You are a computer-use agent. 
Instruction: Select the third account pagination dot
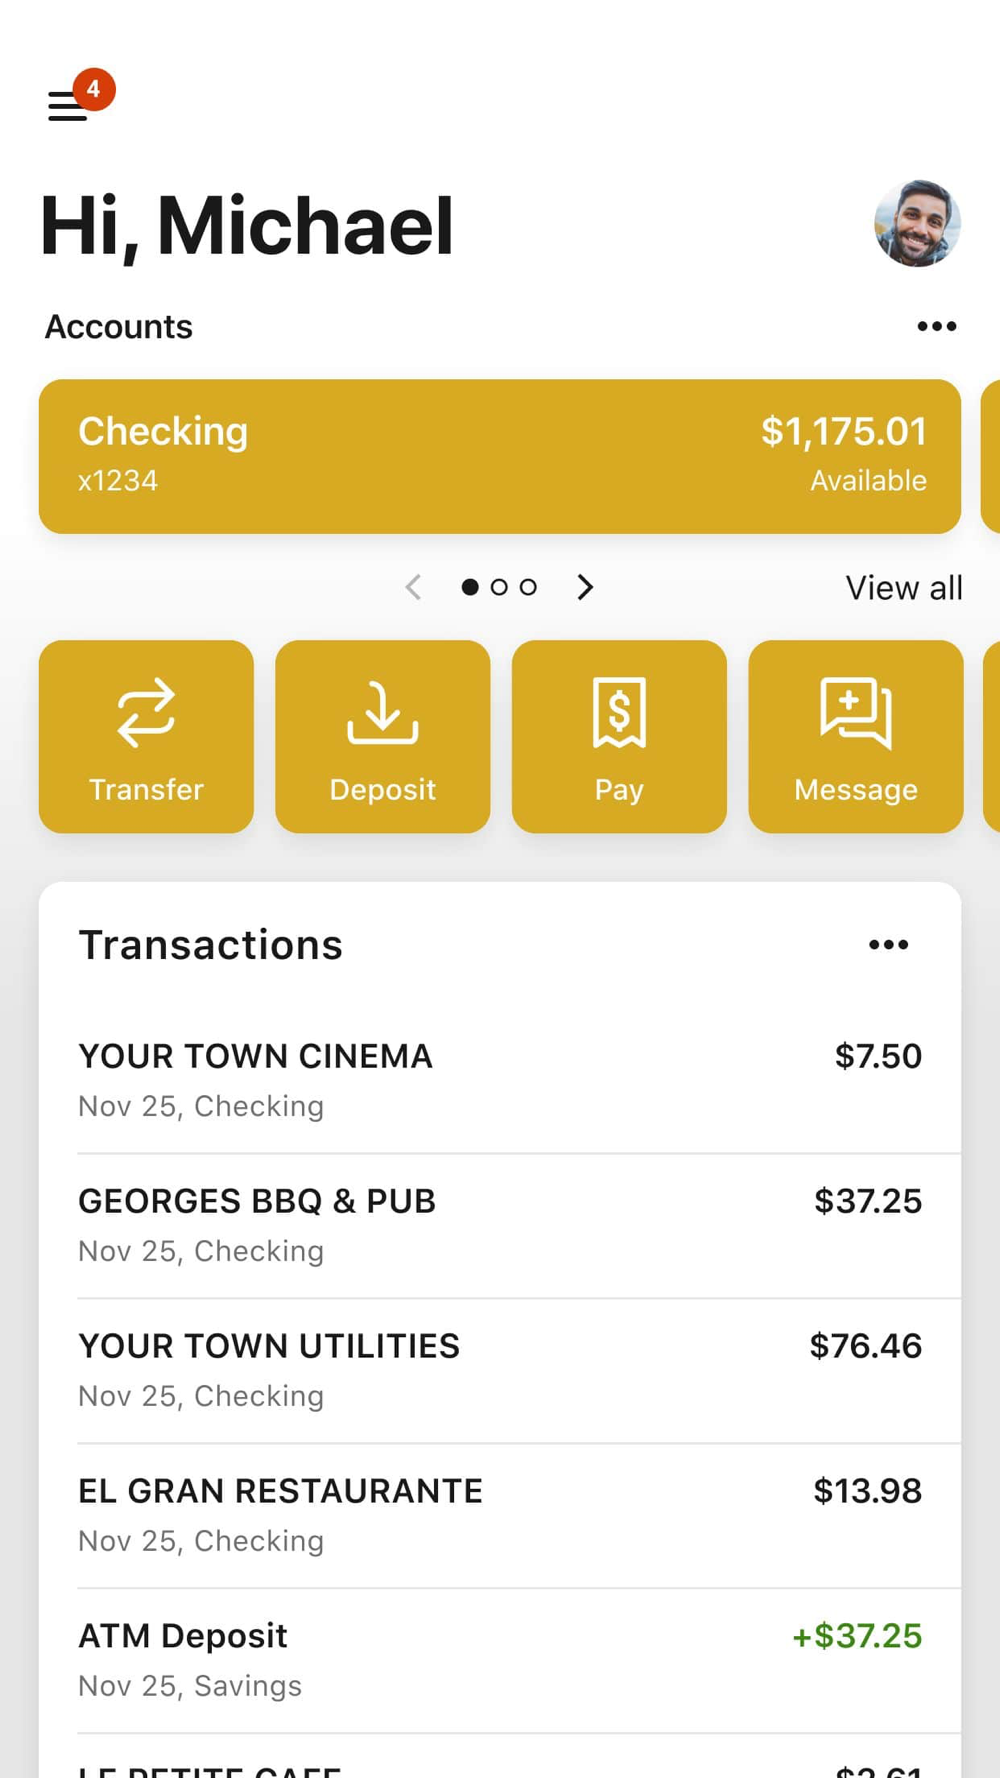[x=528, y=587]
